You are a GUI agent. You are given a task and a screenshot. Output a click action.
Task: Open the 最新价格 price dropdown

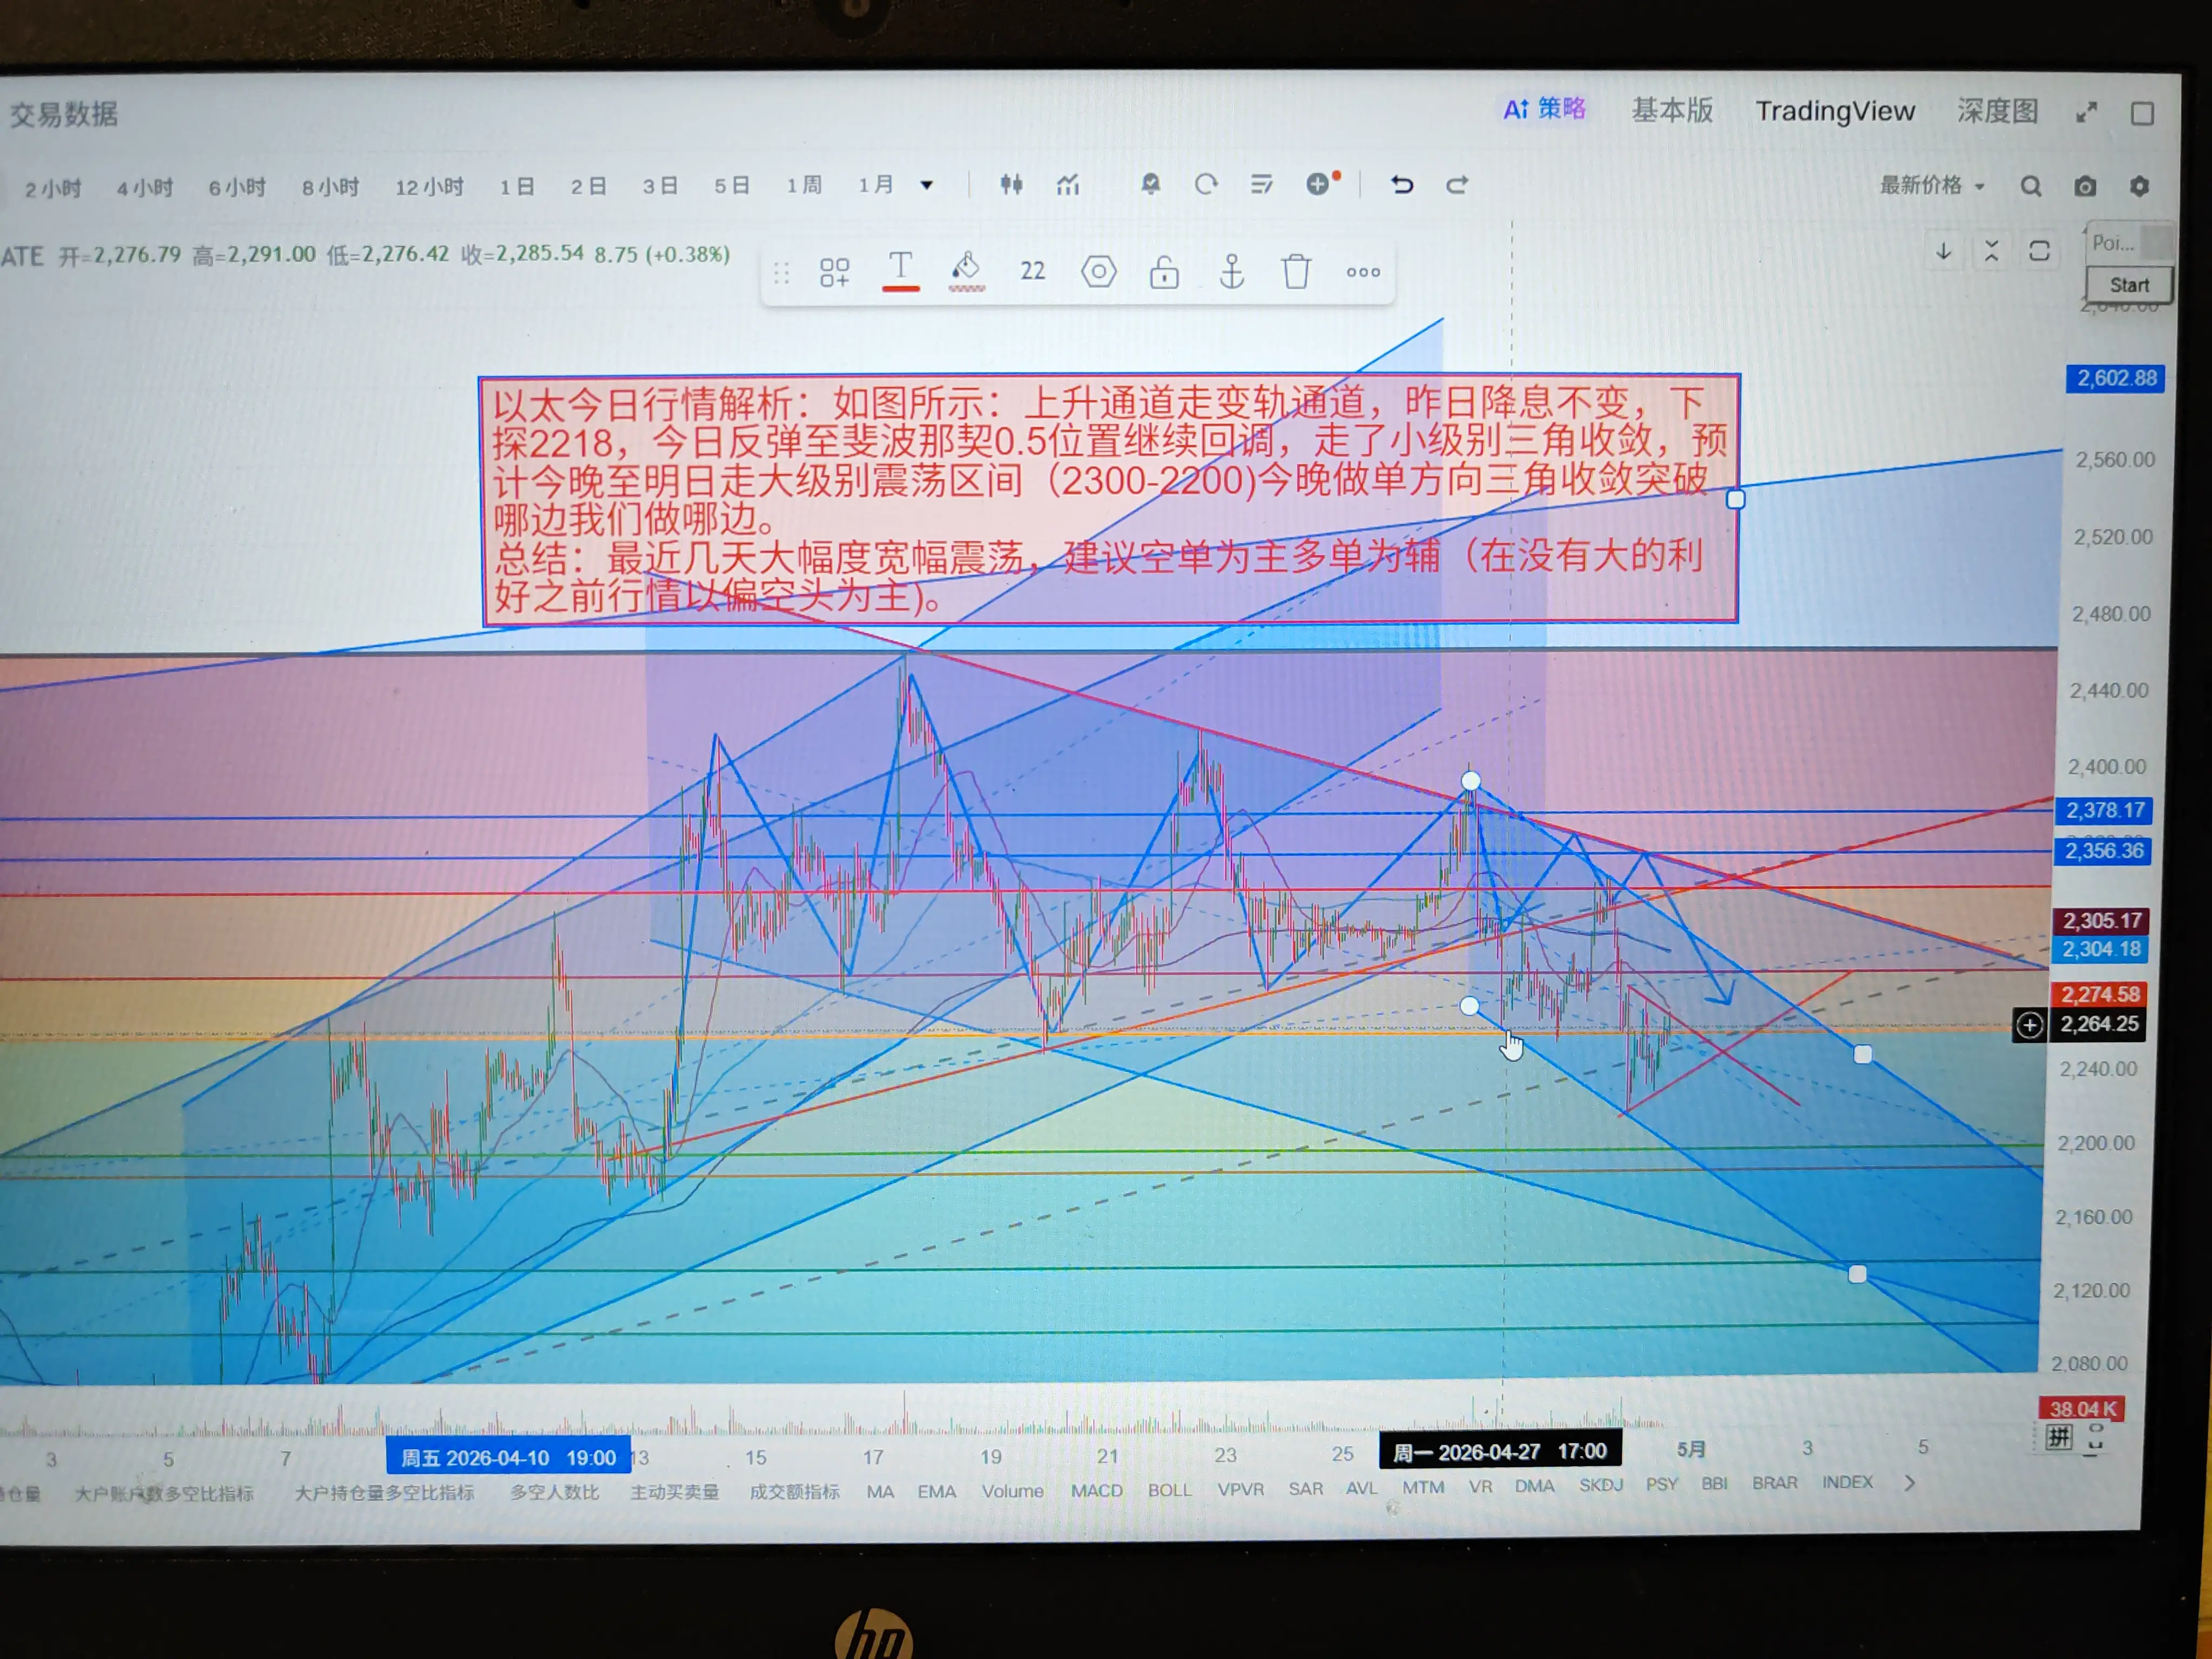(1931, 185)
